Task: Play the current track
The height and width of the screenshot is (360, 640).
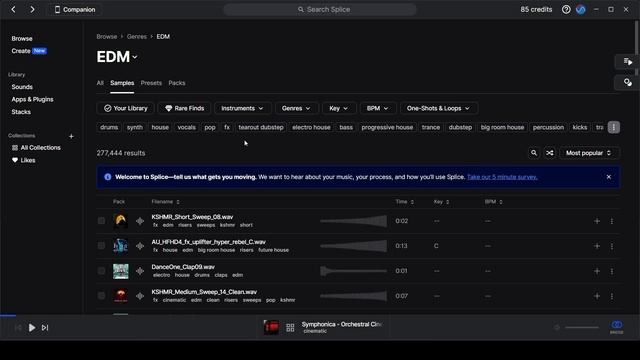Action: tap(31, 327)
